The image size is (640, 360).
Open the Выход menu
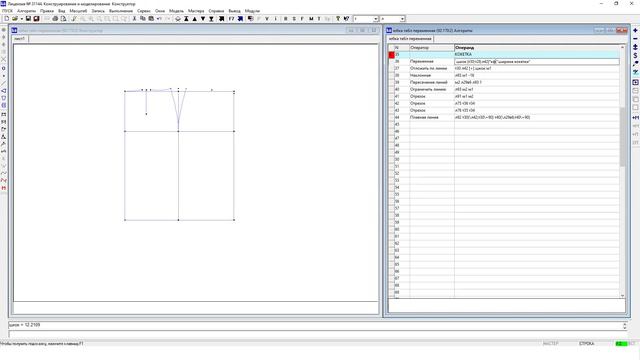coord(234,11)
